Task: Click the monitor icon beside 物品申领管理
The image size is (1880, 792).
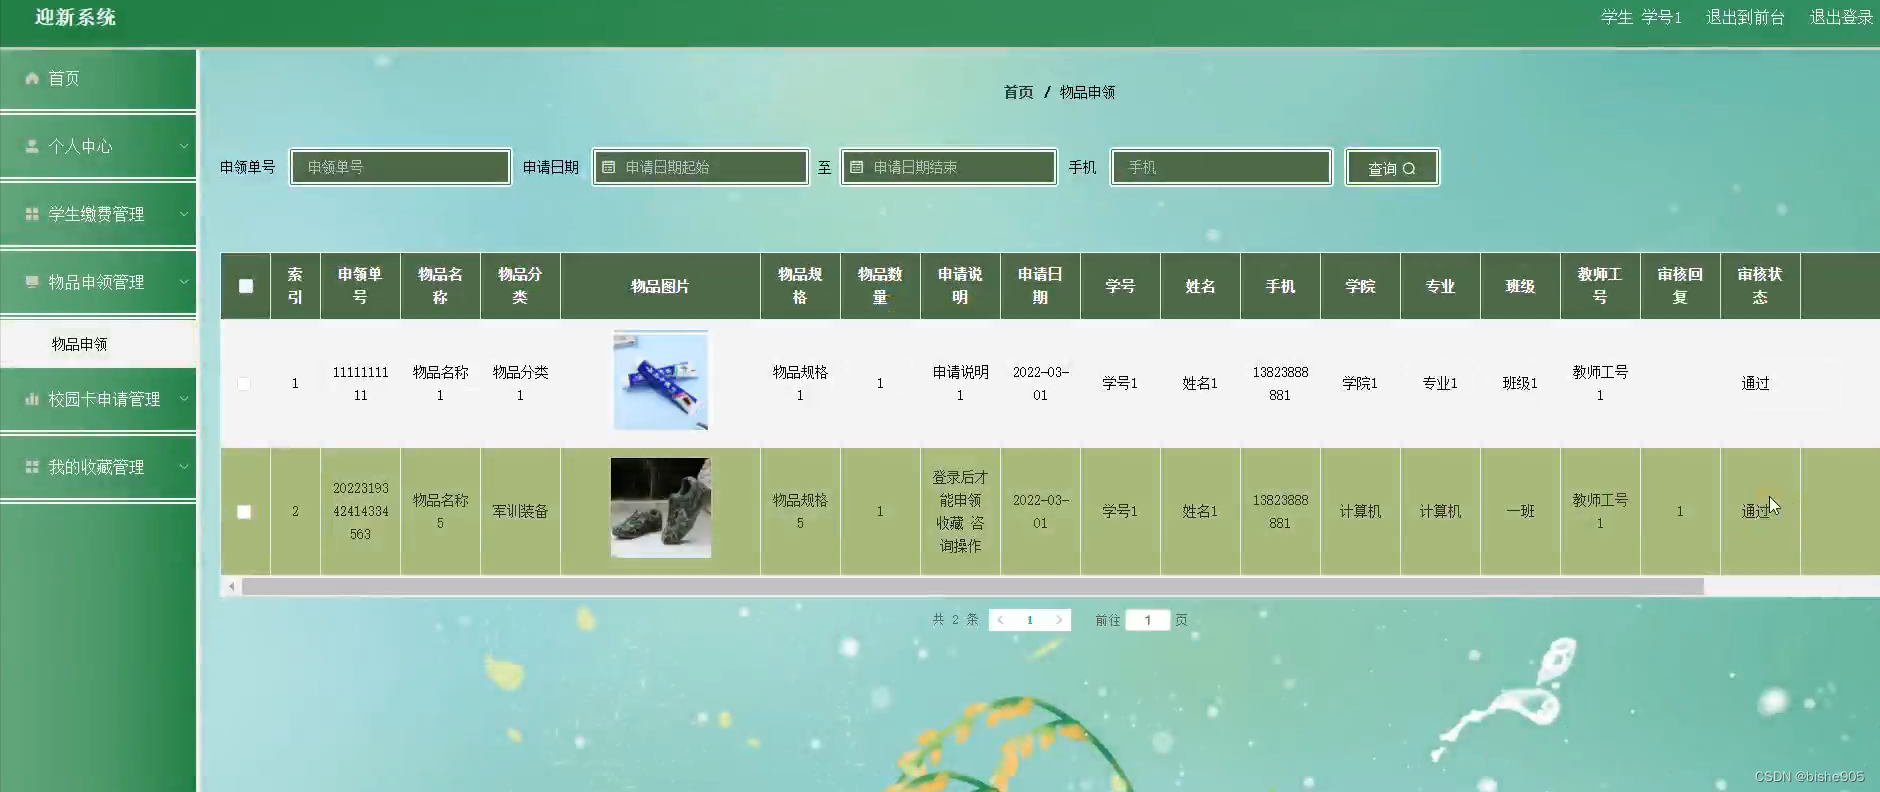Action: pos(32,282)
